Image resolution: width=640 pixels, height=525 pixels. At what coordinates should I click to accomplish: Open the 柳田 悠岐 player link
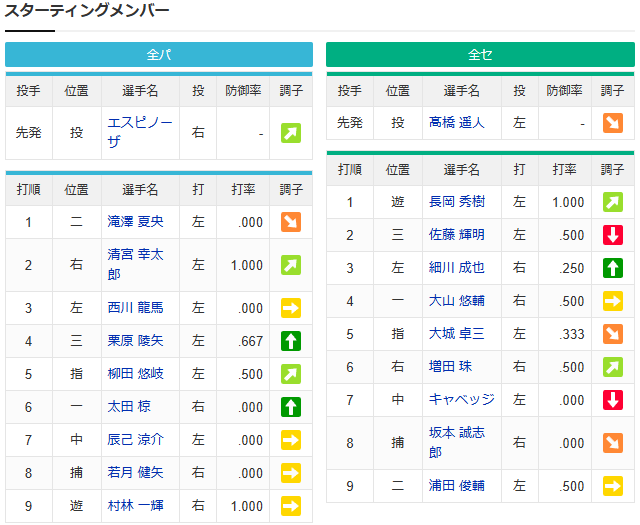(x=135, y=374)
